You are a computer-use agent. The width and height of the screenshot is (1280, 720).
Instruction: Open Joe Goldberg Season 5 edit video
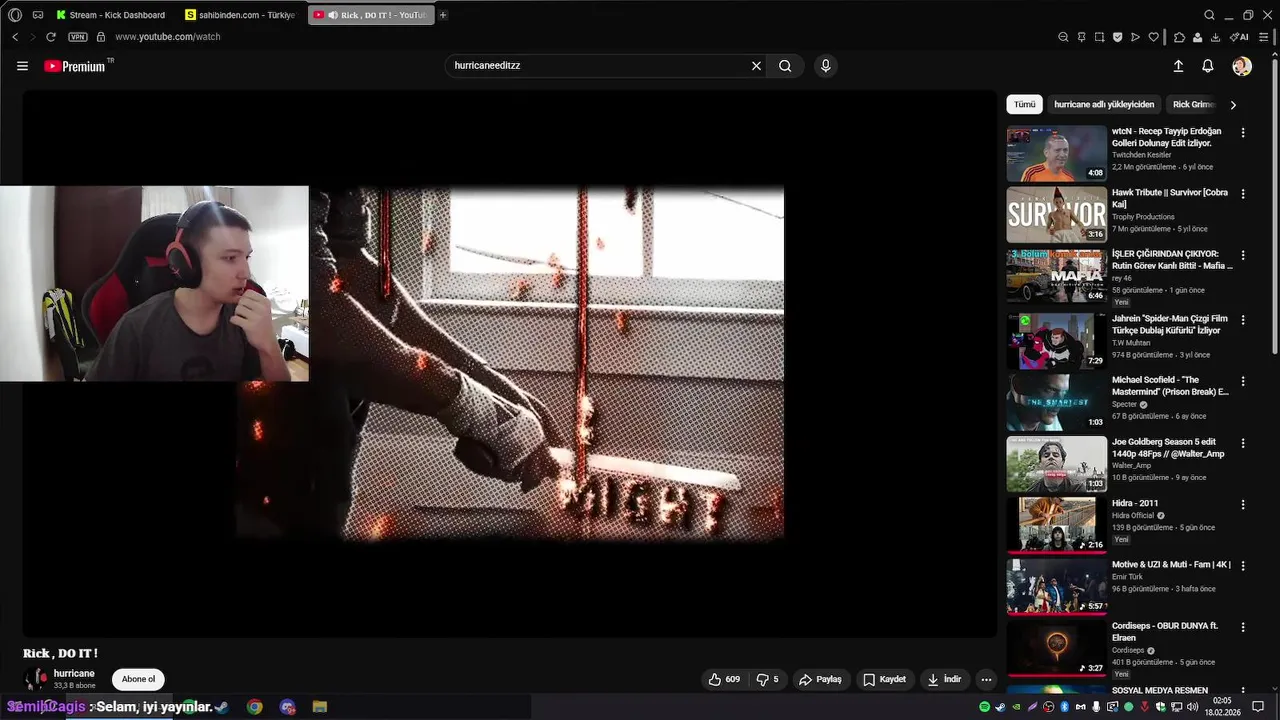(x=1170, y=447)
